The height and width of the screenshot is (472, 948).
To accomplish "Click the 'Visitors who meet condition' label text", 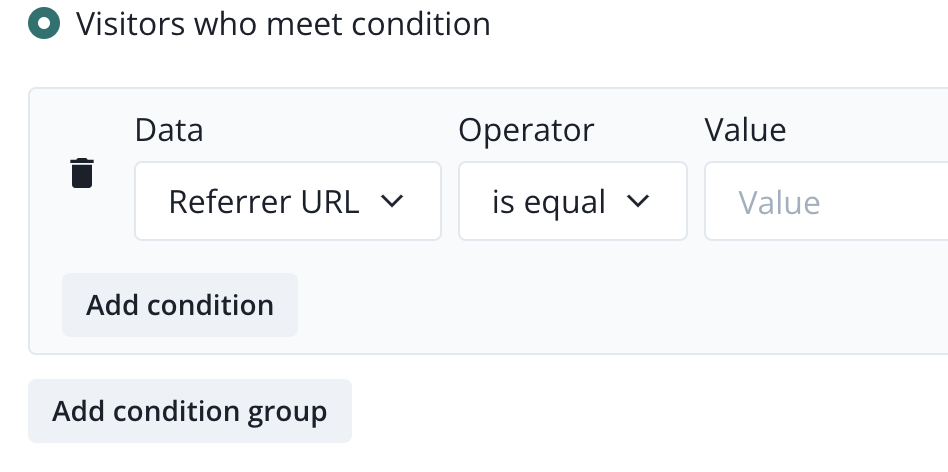I will (283, 23).
